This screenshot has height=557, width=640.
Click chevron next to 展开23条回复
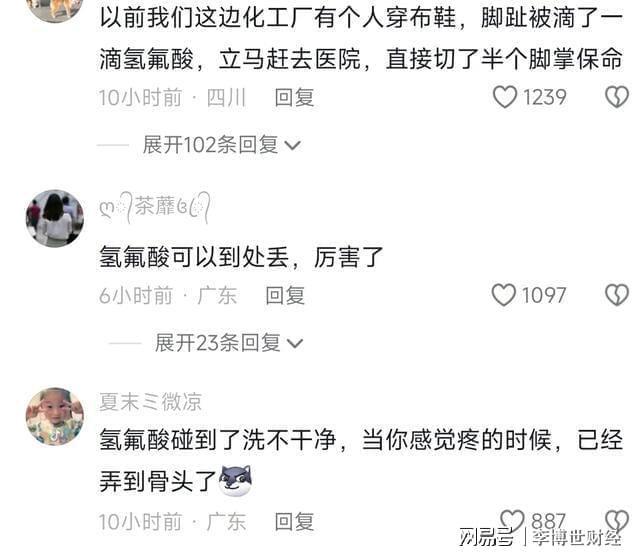[295, 344]
